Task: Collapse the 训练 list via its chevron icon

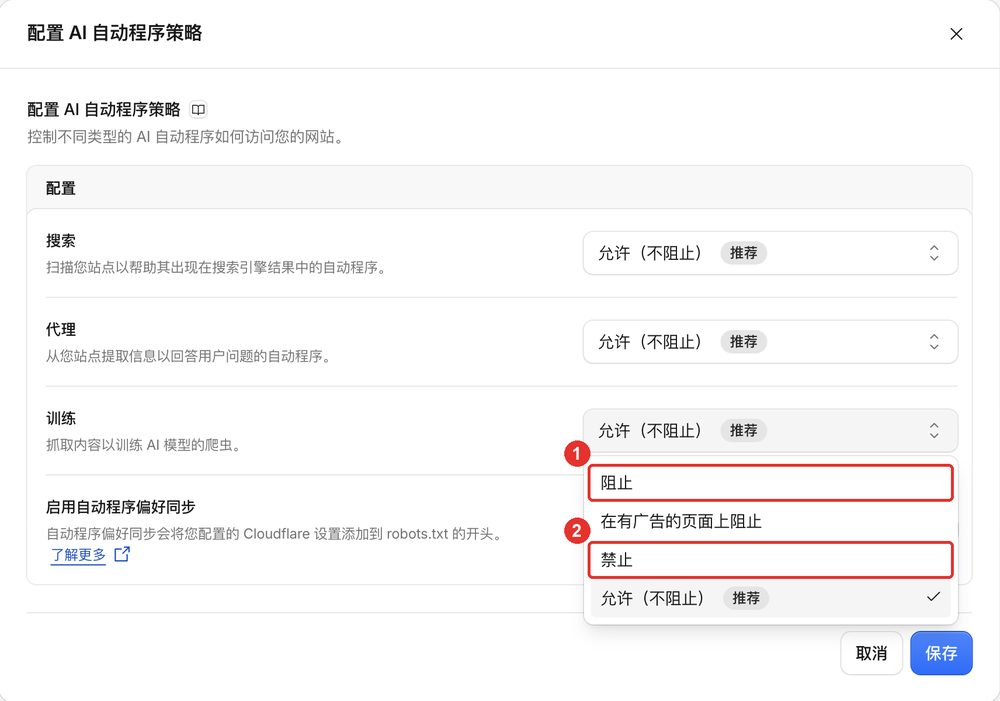Action: click(934, 431)
